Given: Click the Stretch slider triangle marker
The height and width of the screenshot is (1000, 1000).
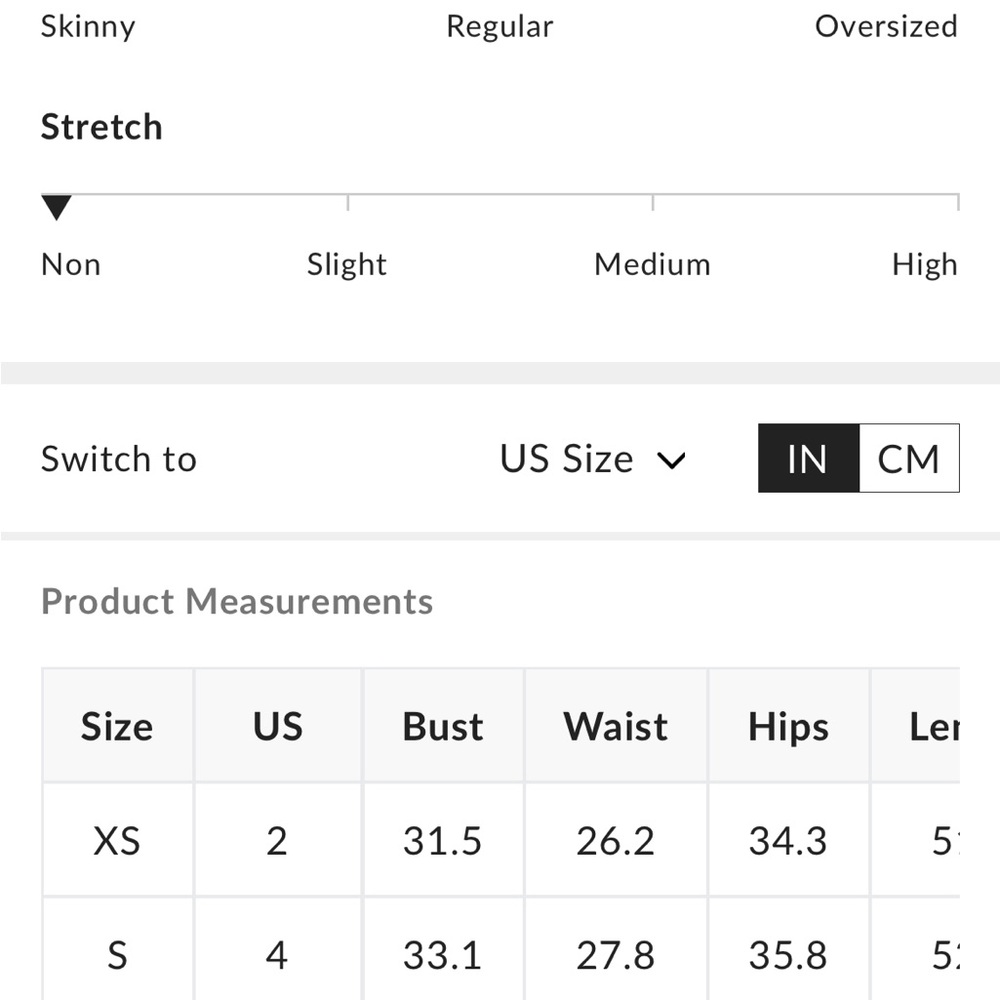Looking at the screenshot, I should click(57, 208).
